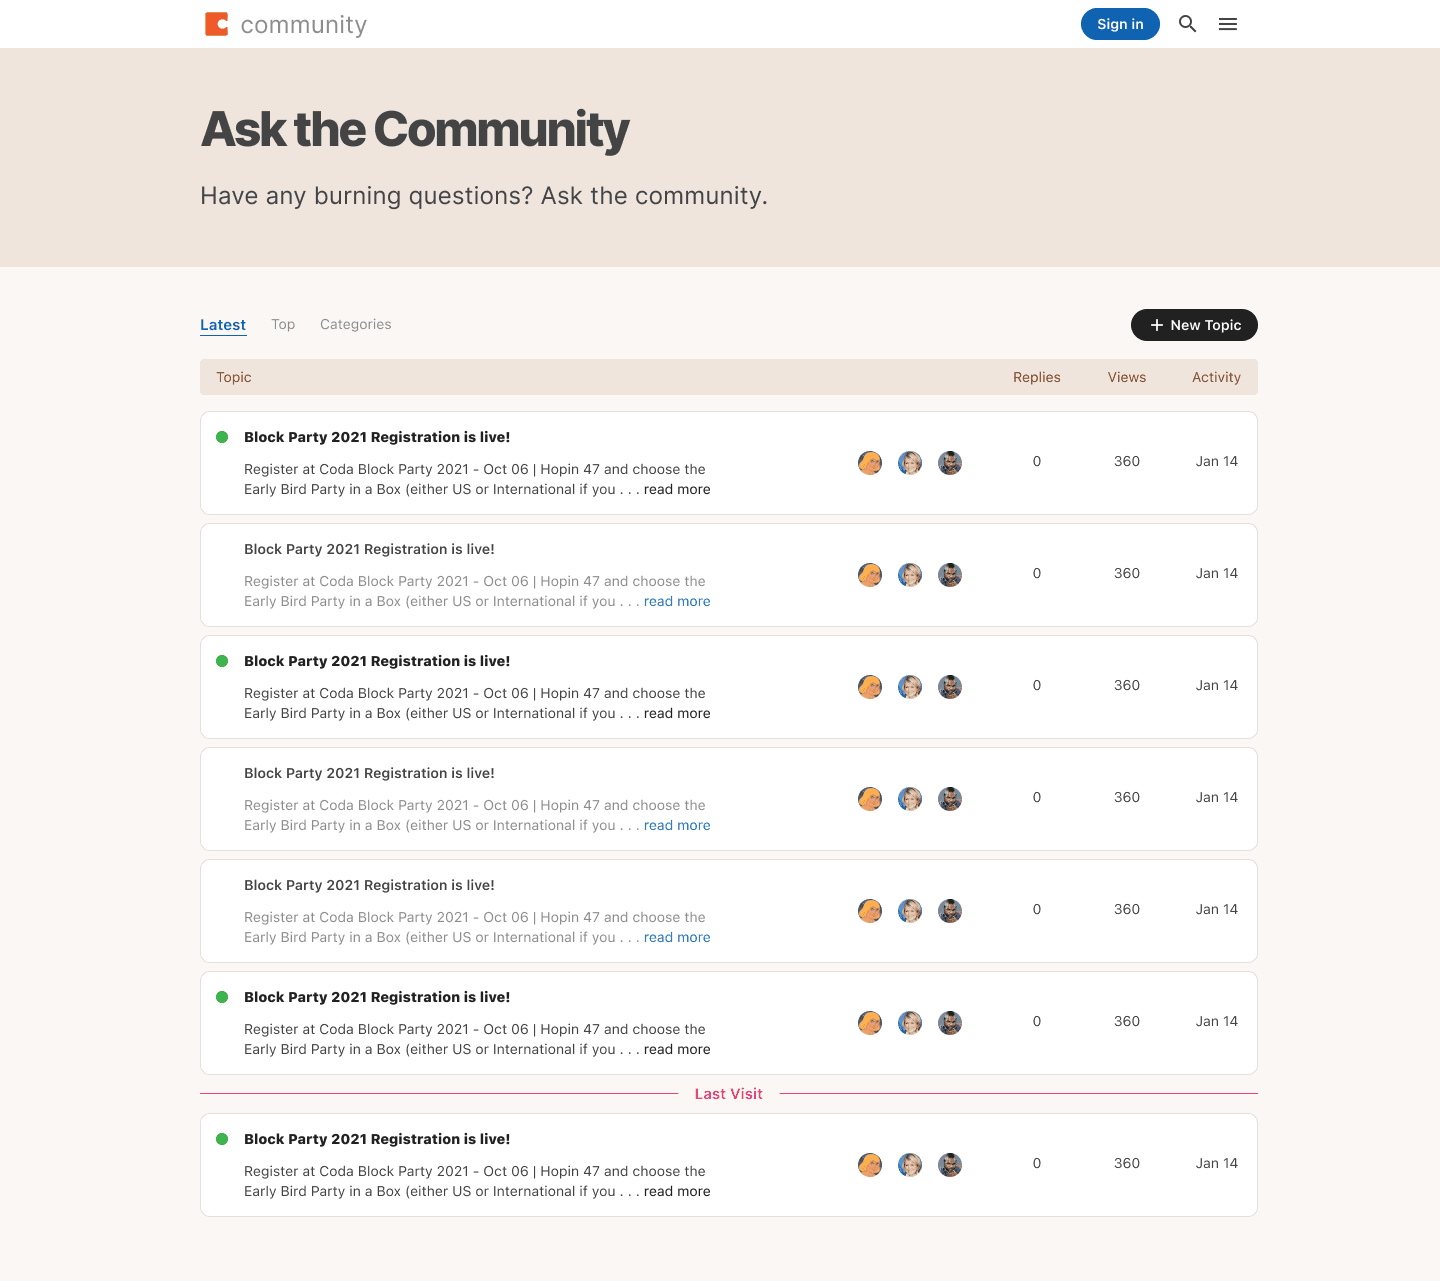Image resolution: width=1440 pixels, height=1281 pixels.
Task: Click the bearded man avatar in the fourth topic
Action: click(x=950, y=799)
